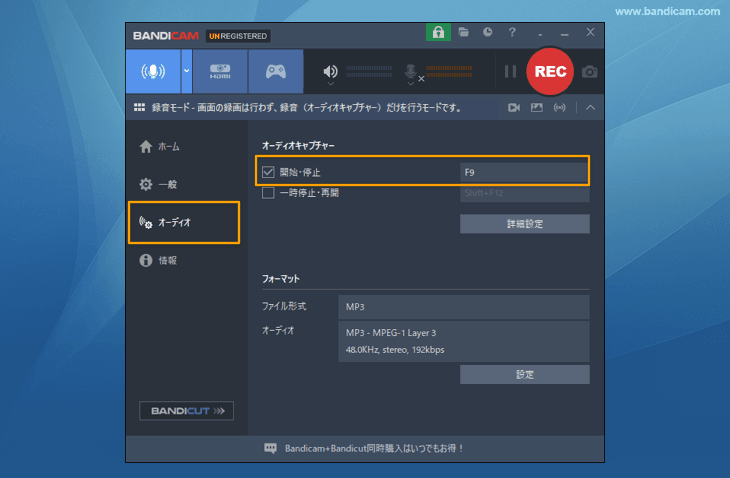The height and width of the screenshot is (478, 730).
Task: Click the pause recording button
Action: tap(510, 71)
